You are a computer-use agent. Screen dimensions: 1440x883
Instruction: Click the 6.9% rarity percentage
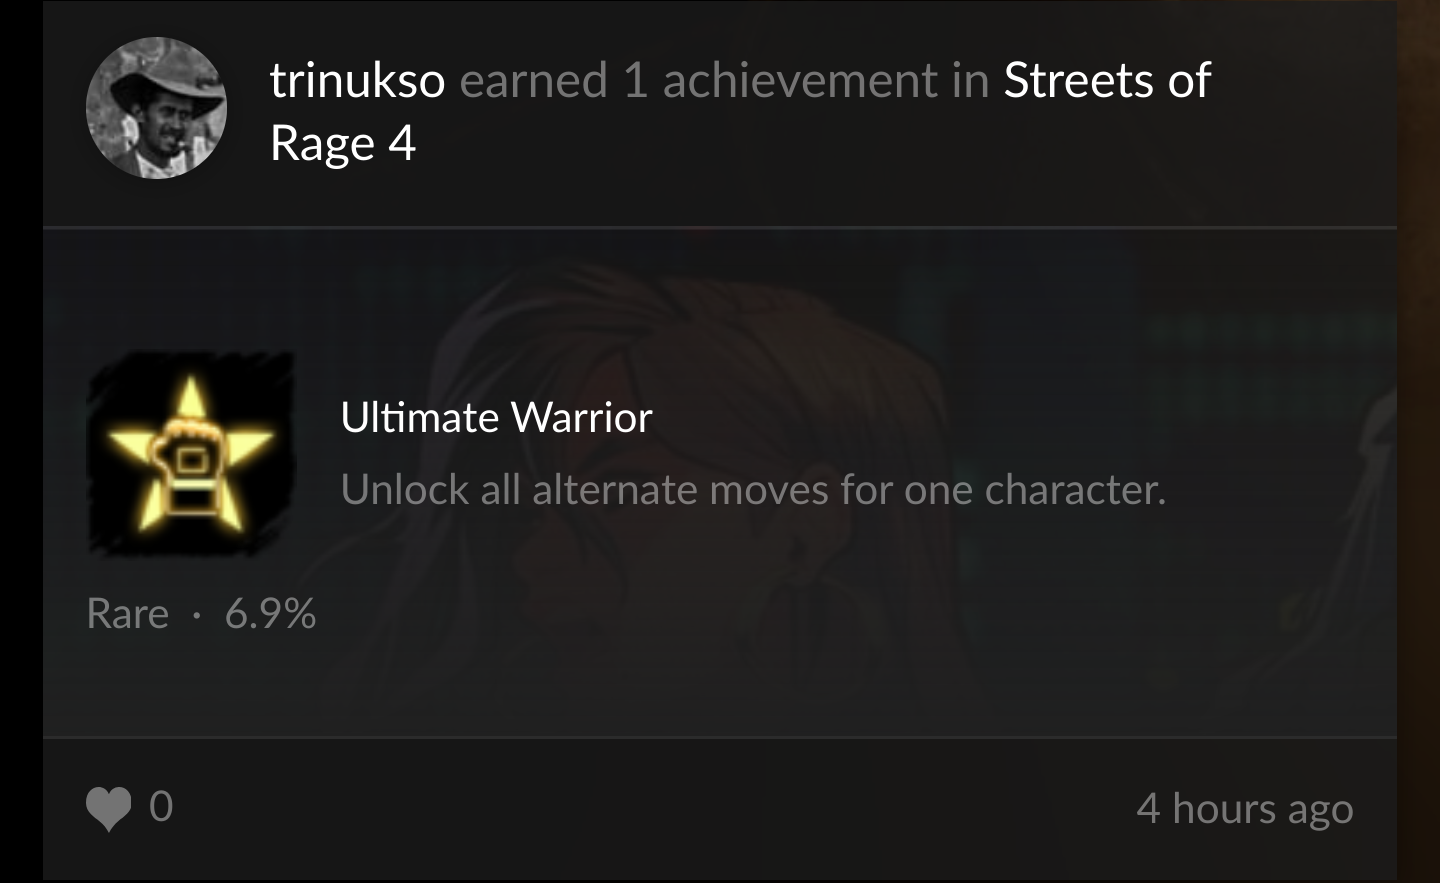click(x=270, y=613)
